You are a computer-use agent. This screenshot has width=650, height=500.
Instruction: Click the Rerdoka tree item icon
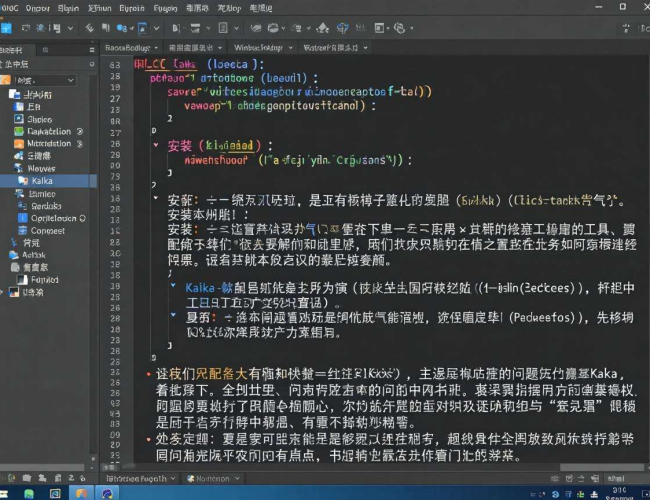pyautogui.click(x=22, y=206)
